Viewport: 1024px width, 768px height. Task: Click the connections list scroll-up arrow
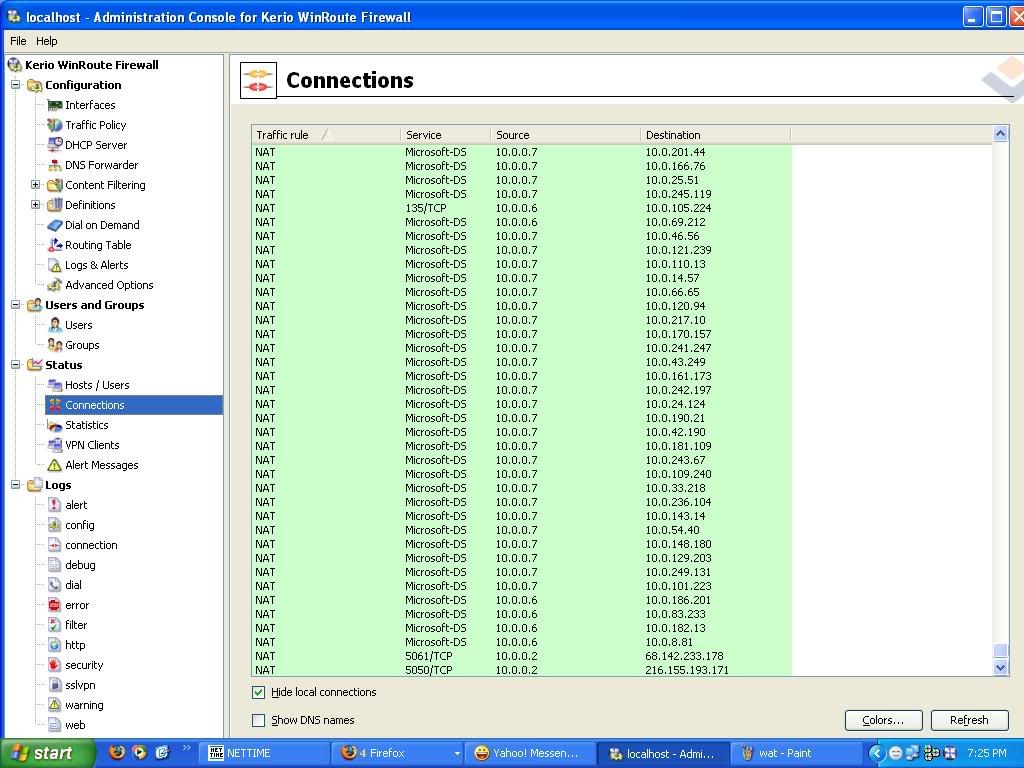tap(1000, 134)
